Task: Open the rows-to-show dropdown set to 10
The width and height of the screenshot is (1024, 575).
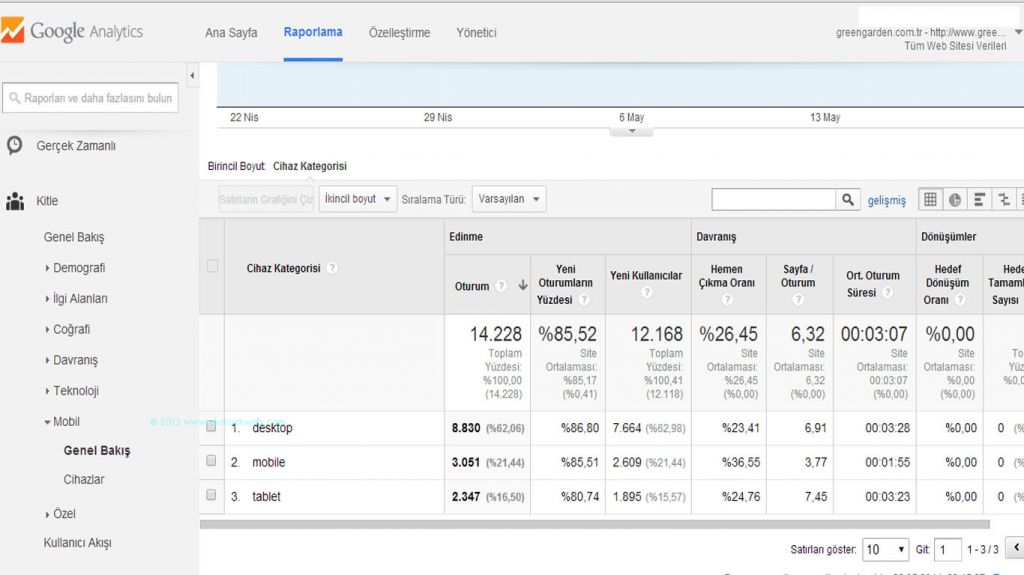Action: [x=886, y=549]
